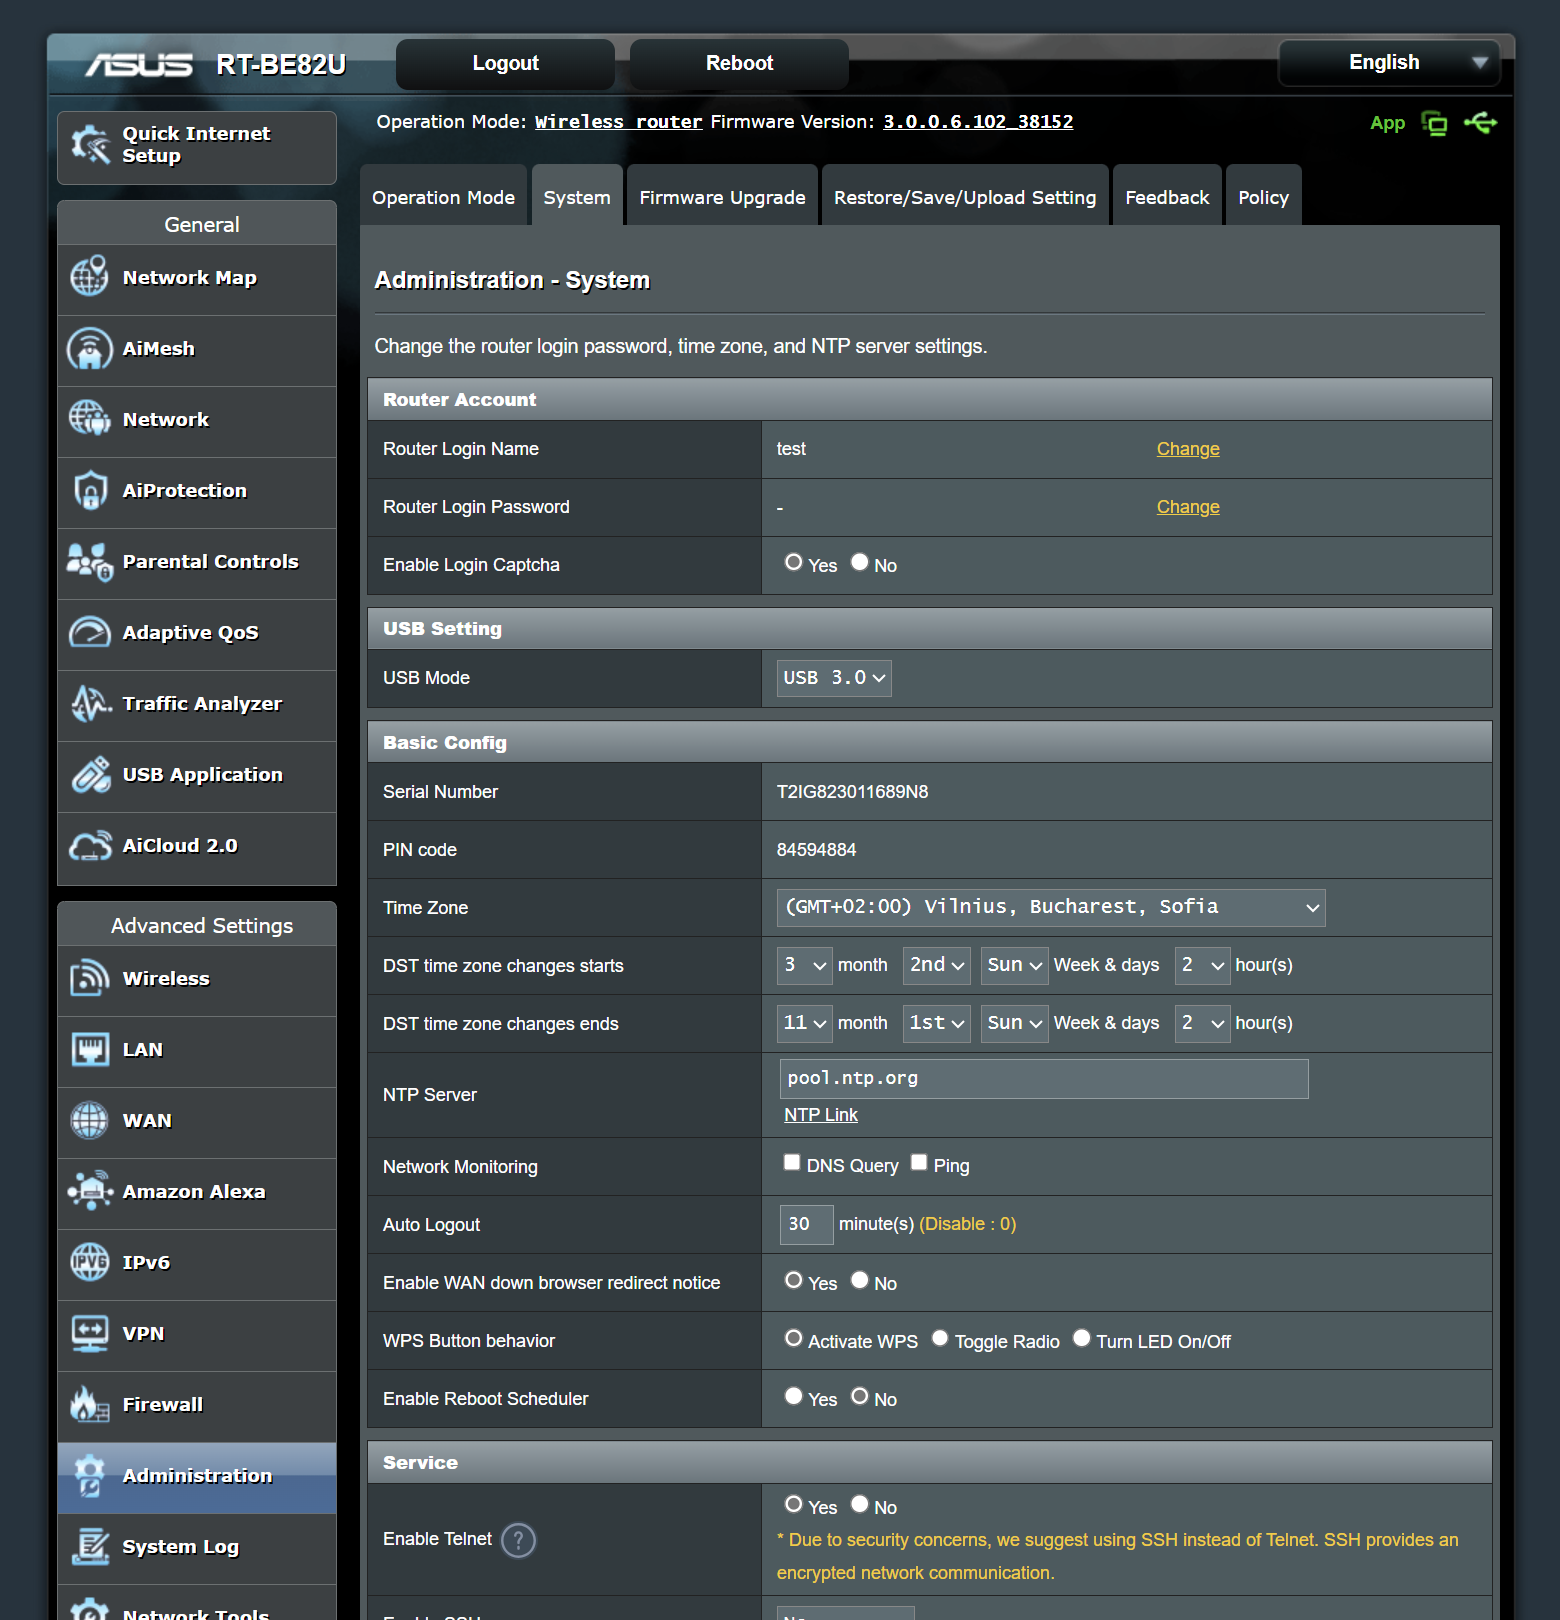This screenshot has width=1560, height=1620.
Task: Open the Wireless router operation mode link
Action: click(619, 122)
